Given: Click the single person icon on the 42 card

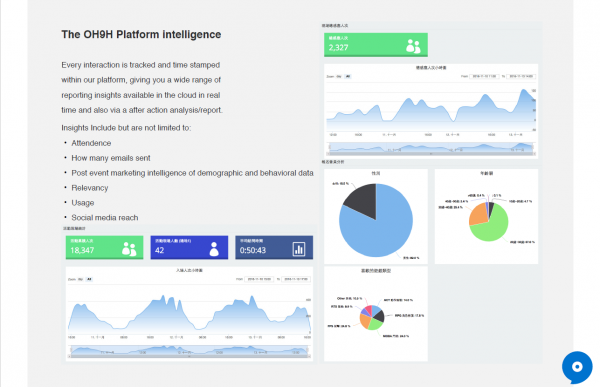Looking at the screenshot, I should click(x=214, y=249).
